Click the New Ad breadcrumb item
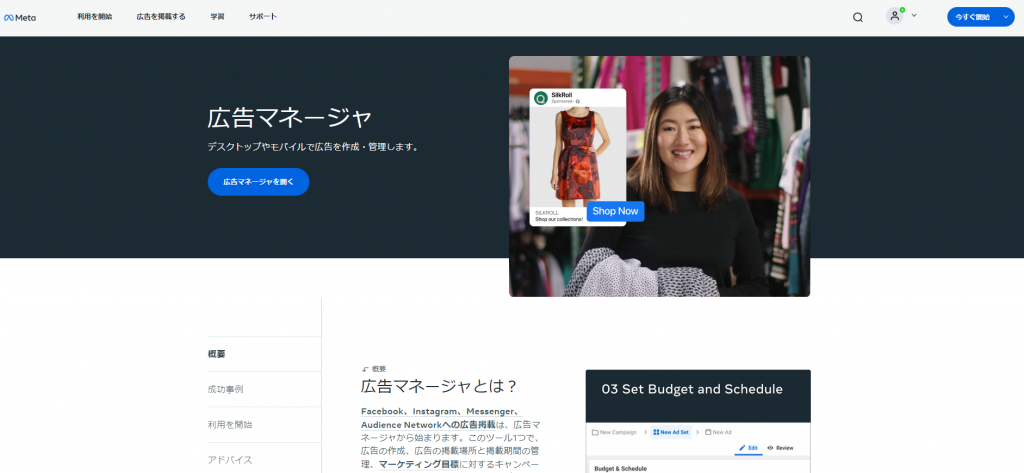 (717, 432)
